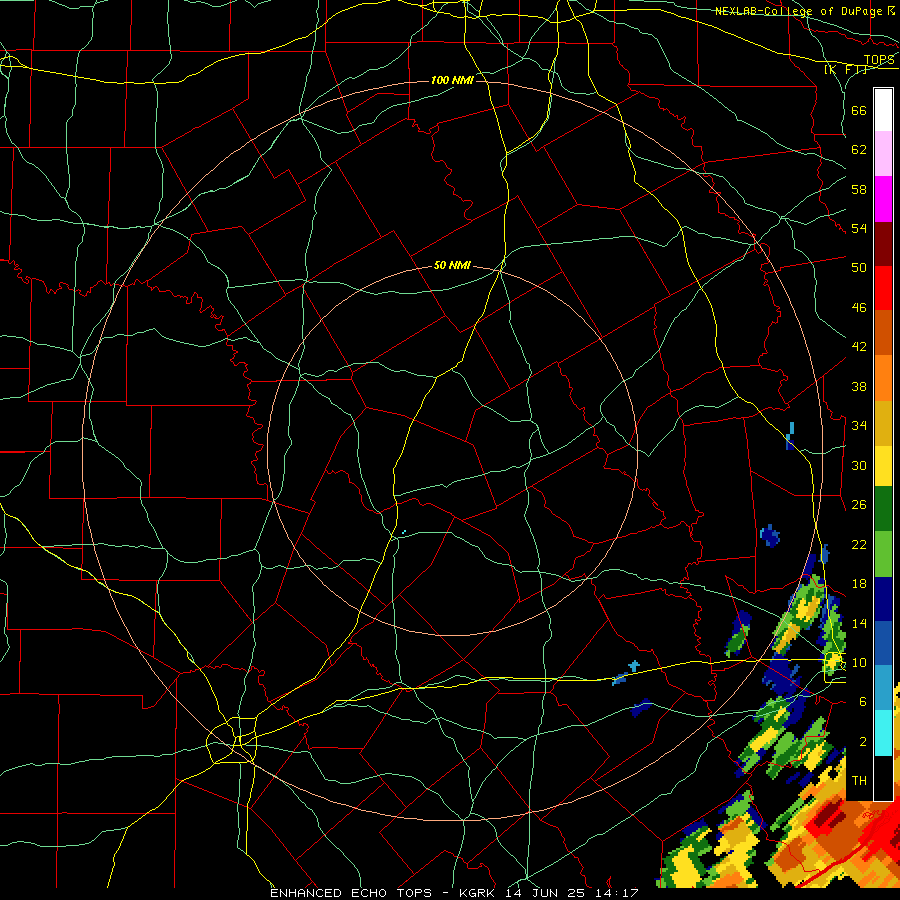
Task: Click the 50 NMI range ring label
Action: [452, 265]
